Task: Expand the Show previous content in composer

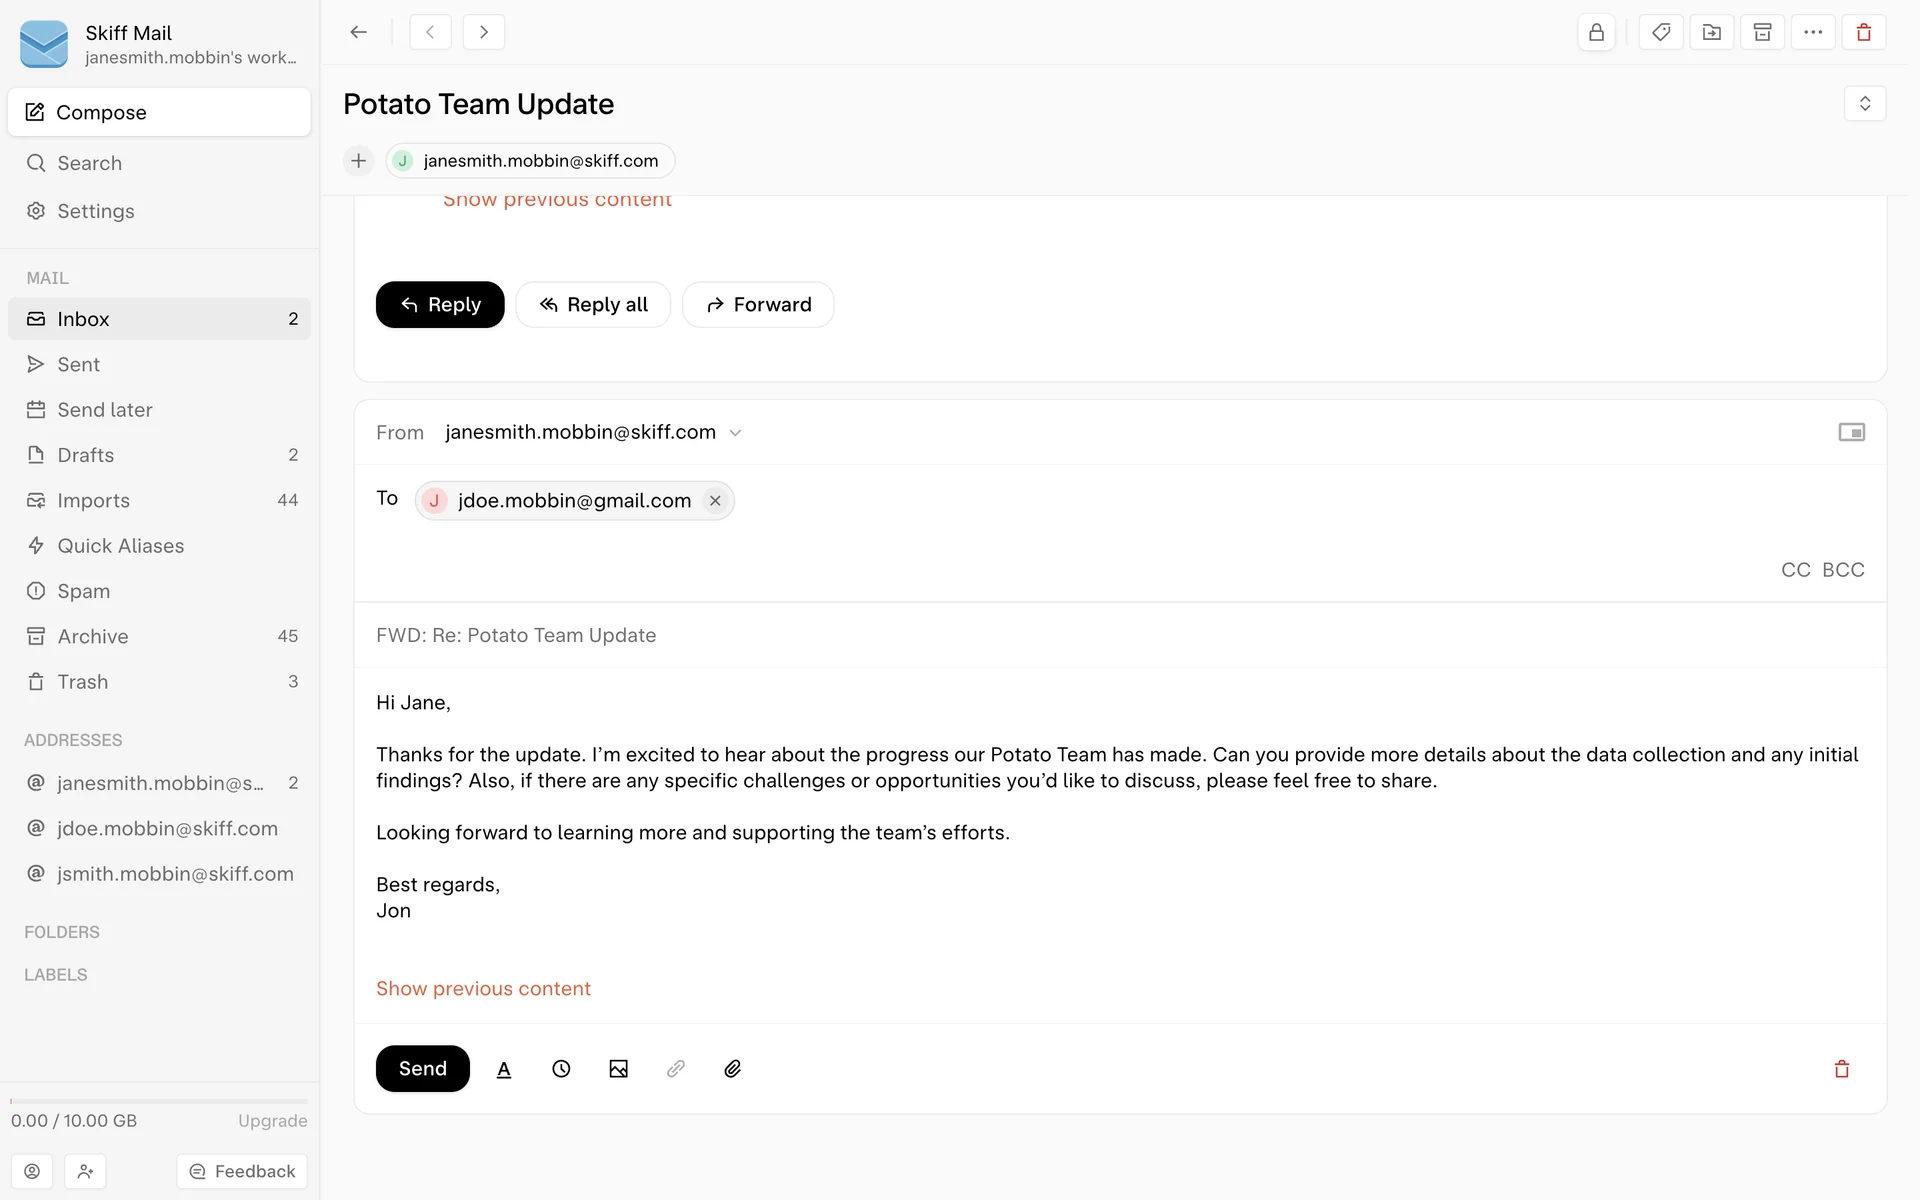Action: click(x=483, y=989)
